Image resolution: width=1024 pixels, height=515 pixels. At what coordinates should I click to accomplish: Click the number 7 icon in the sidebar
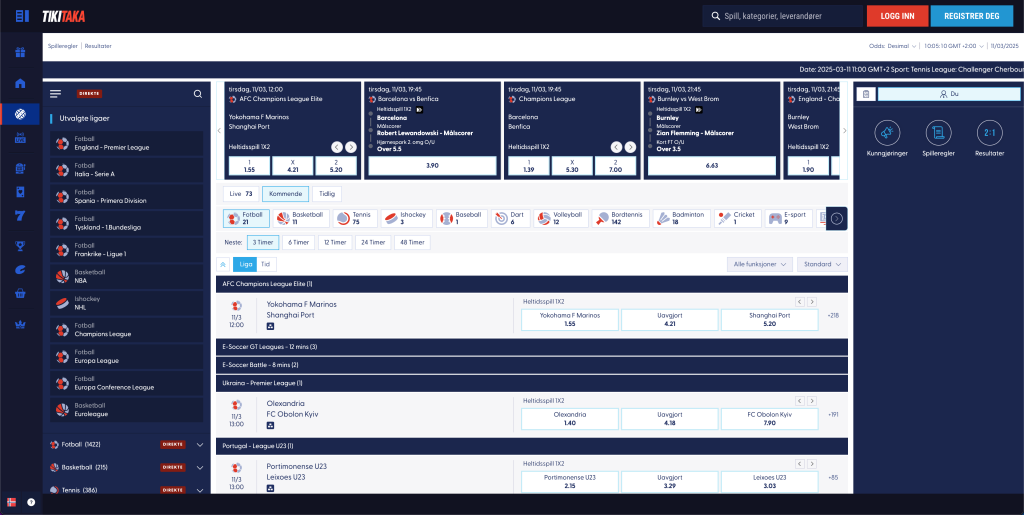[20, 215]
